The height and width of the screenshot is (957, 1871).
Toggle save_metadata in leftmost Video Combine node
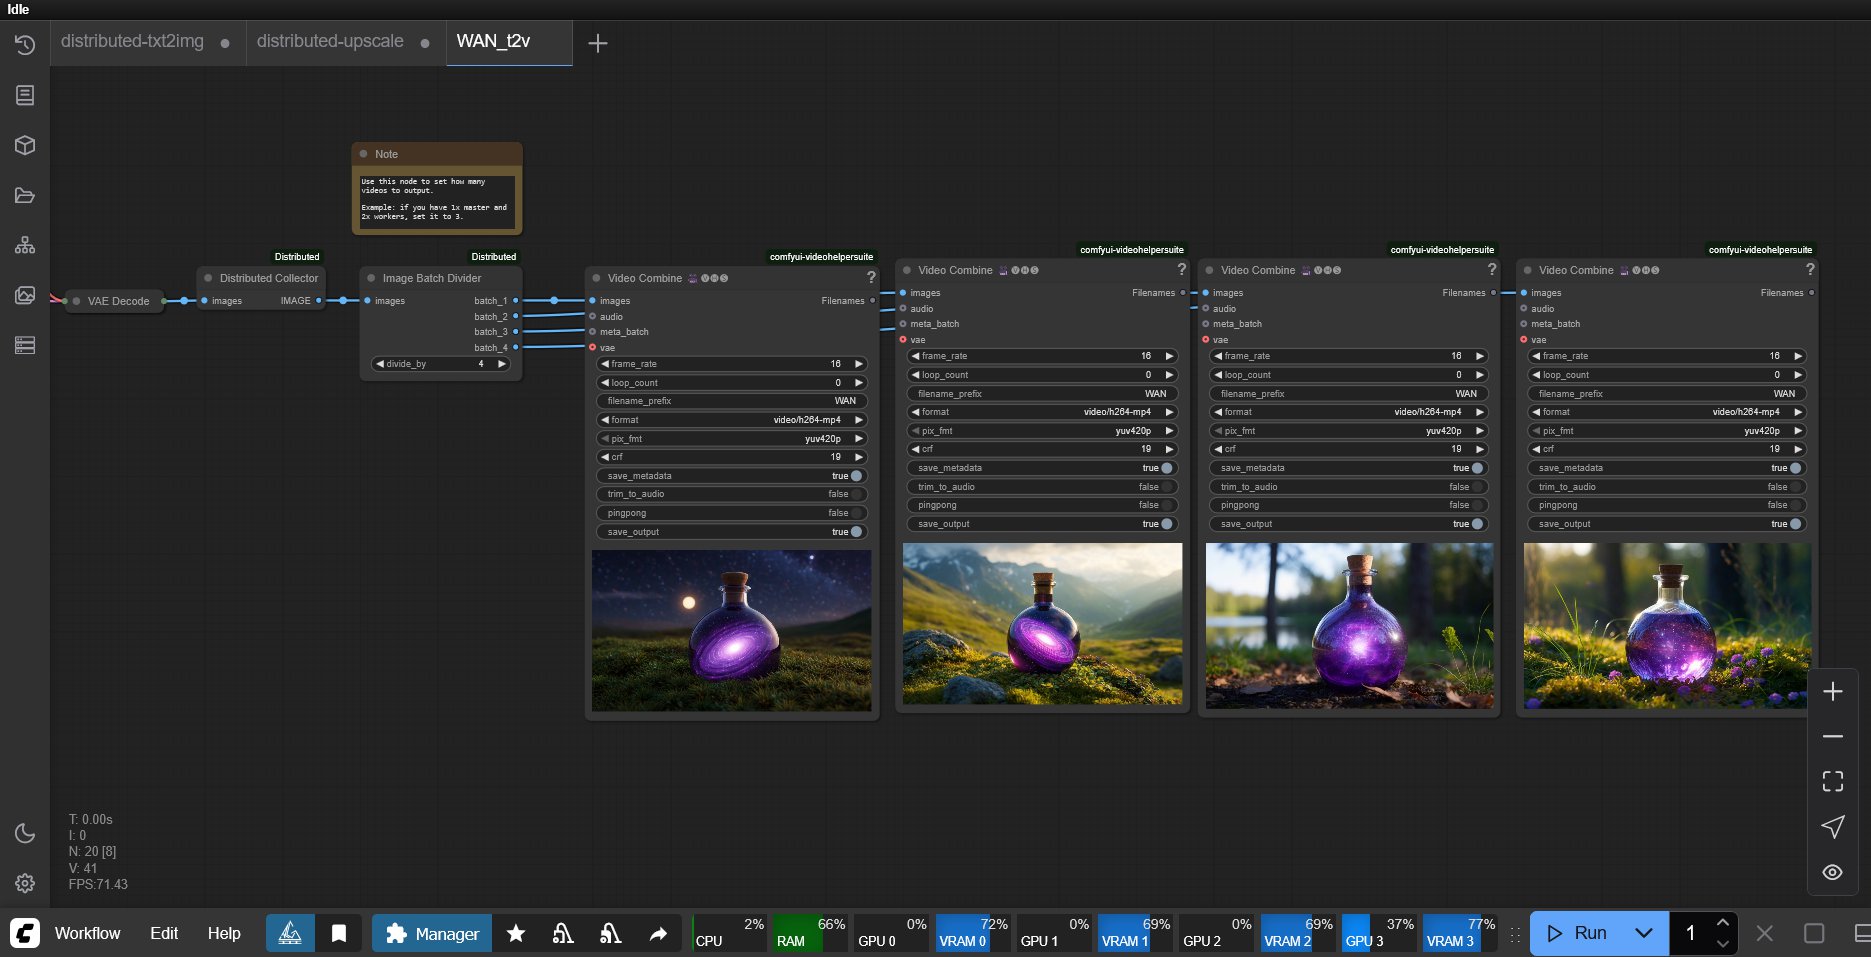click(x=855, y=476)
